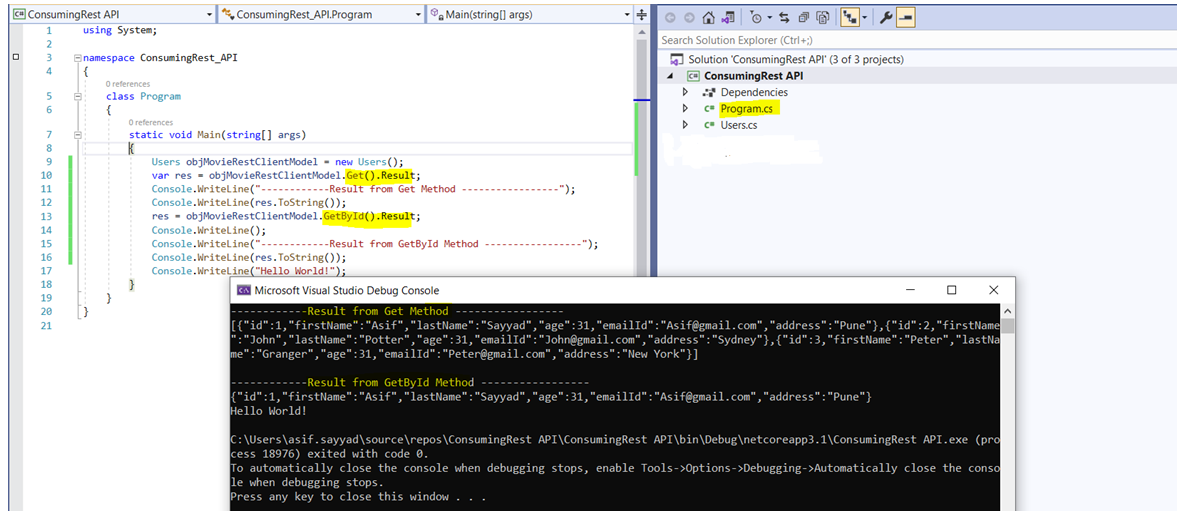Image resolution: width=1189 pixels, height=522 pixels.
Task: Click the C# file icon beside Users.cs
Action: 709,125
